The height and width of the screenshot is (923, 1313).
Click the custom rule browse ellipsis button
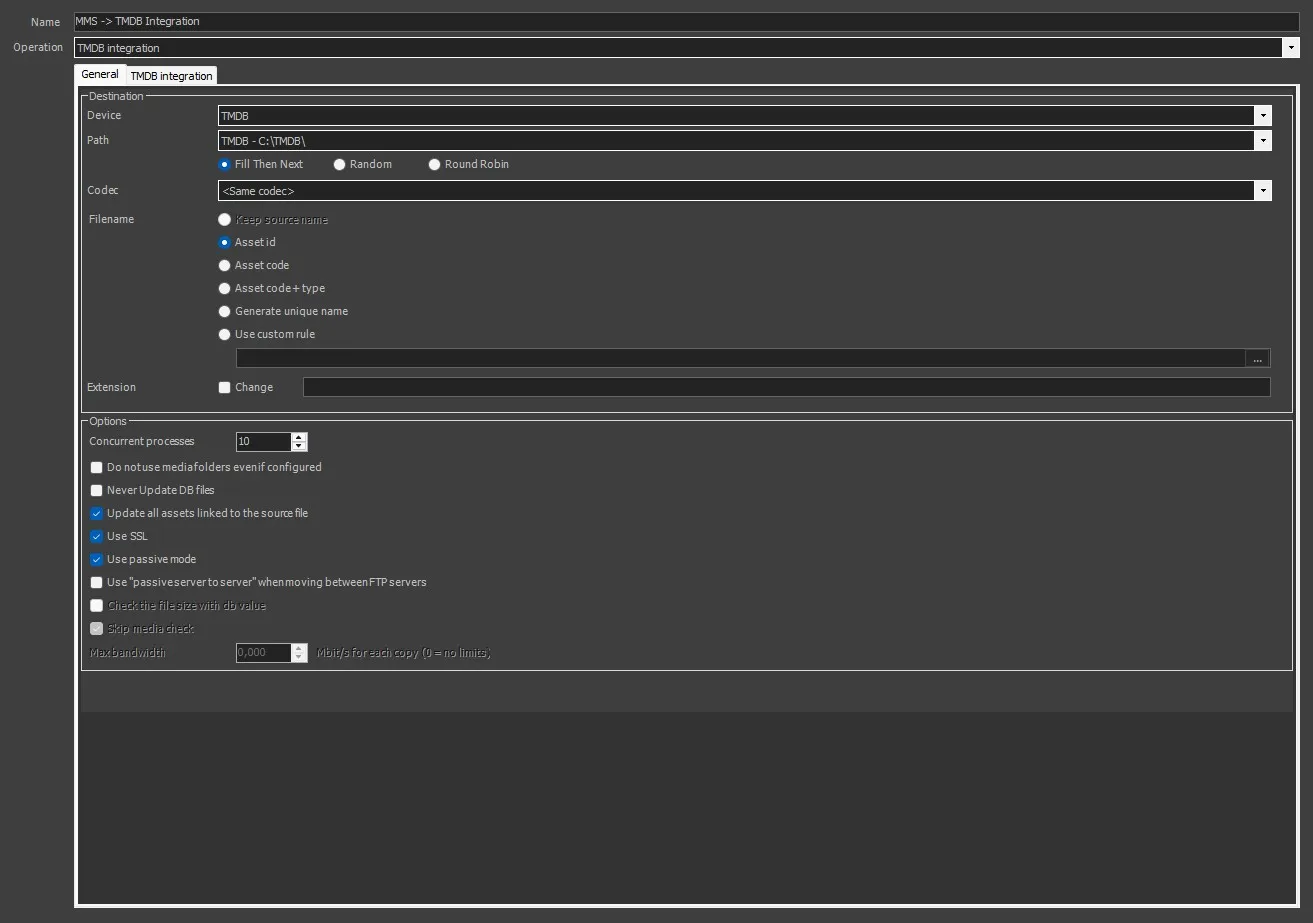1257,358
